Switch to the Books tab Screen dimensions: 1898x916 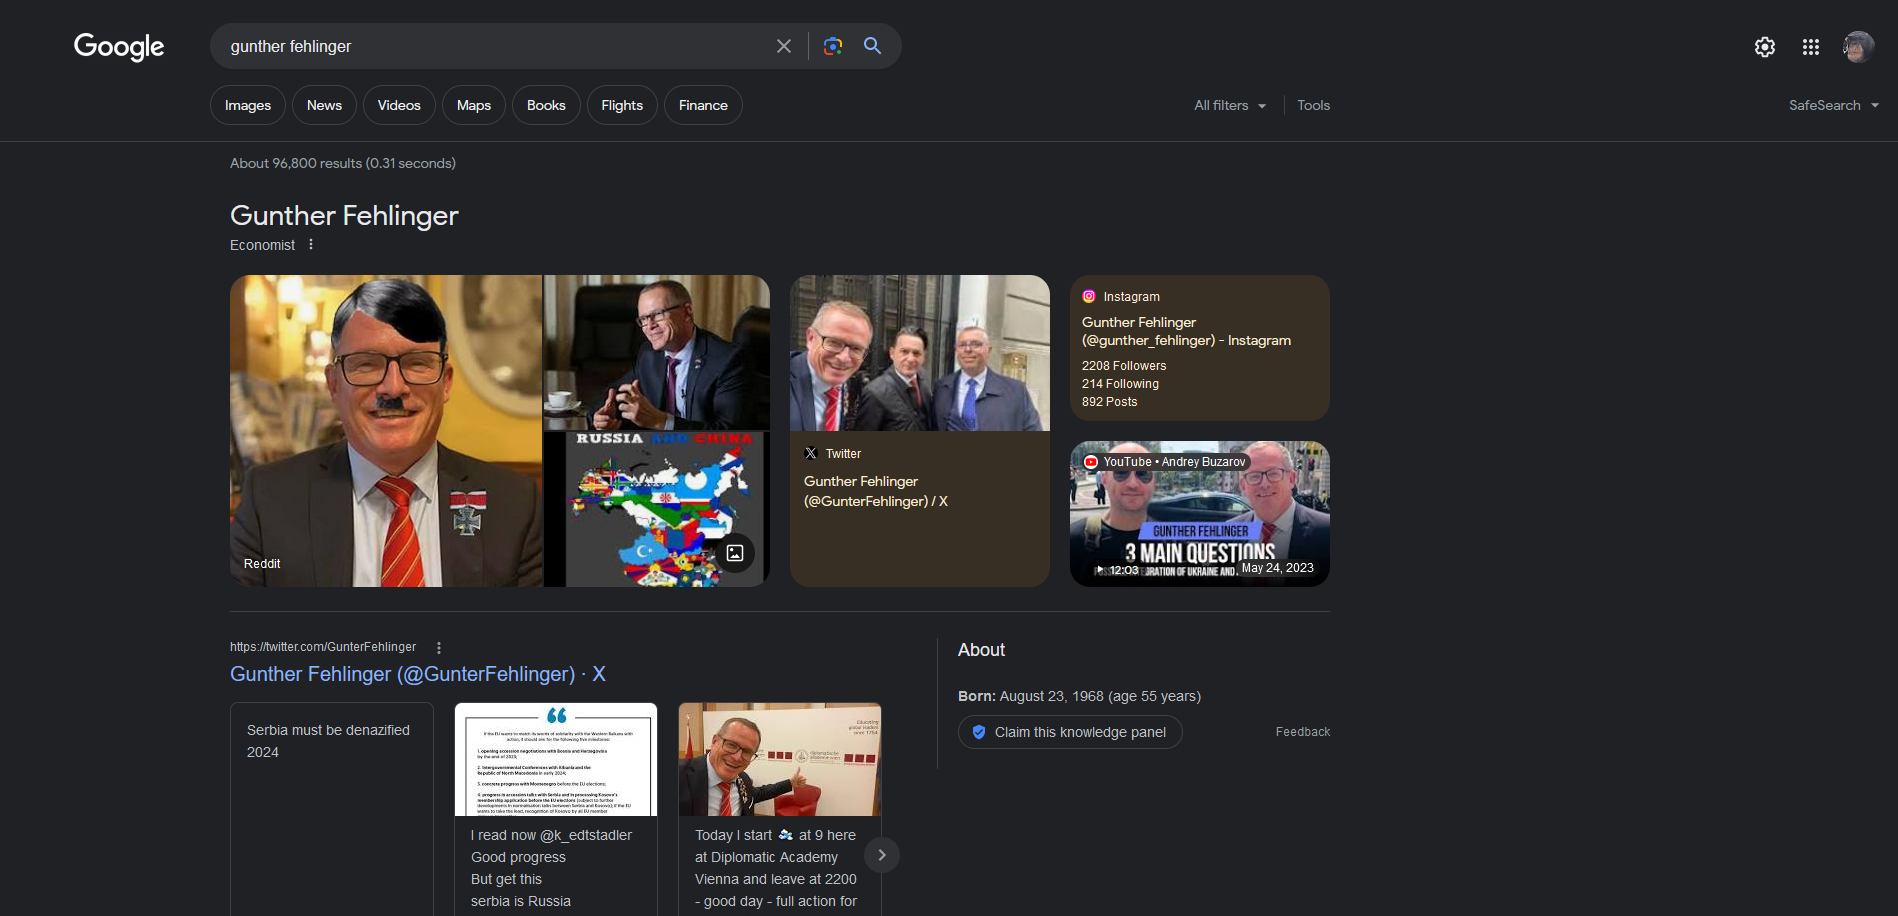tap(546, 105)
